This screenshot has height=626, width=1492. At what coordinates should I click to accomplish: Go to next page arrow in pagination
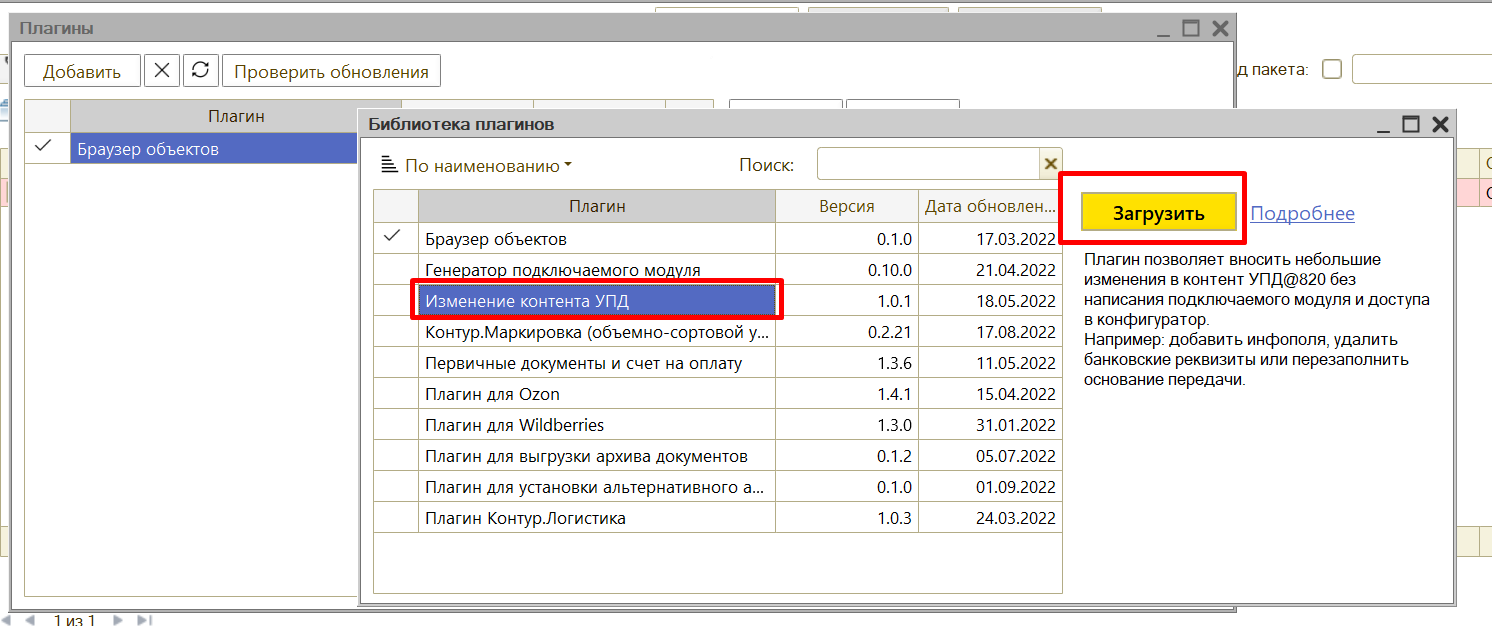(118, 620)
